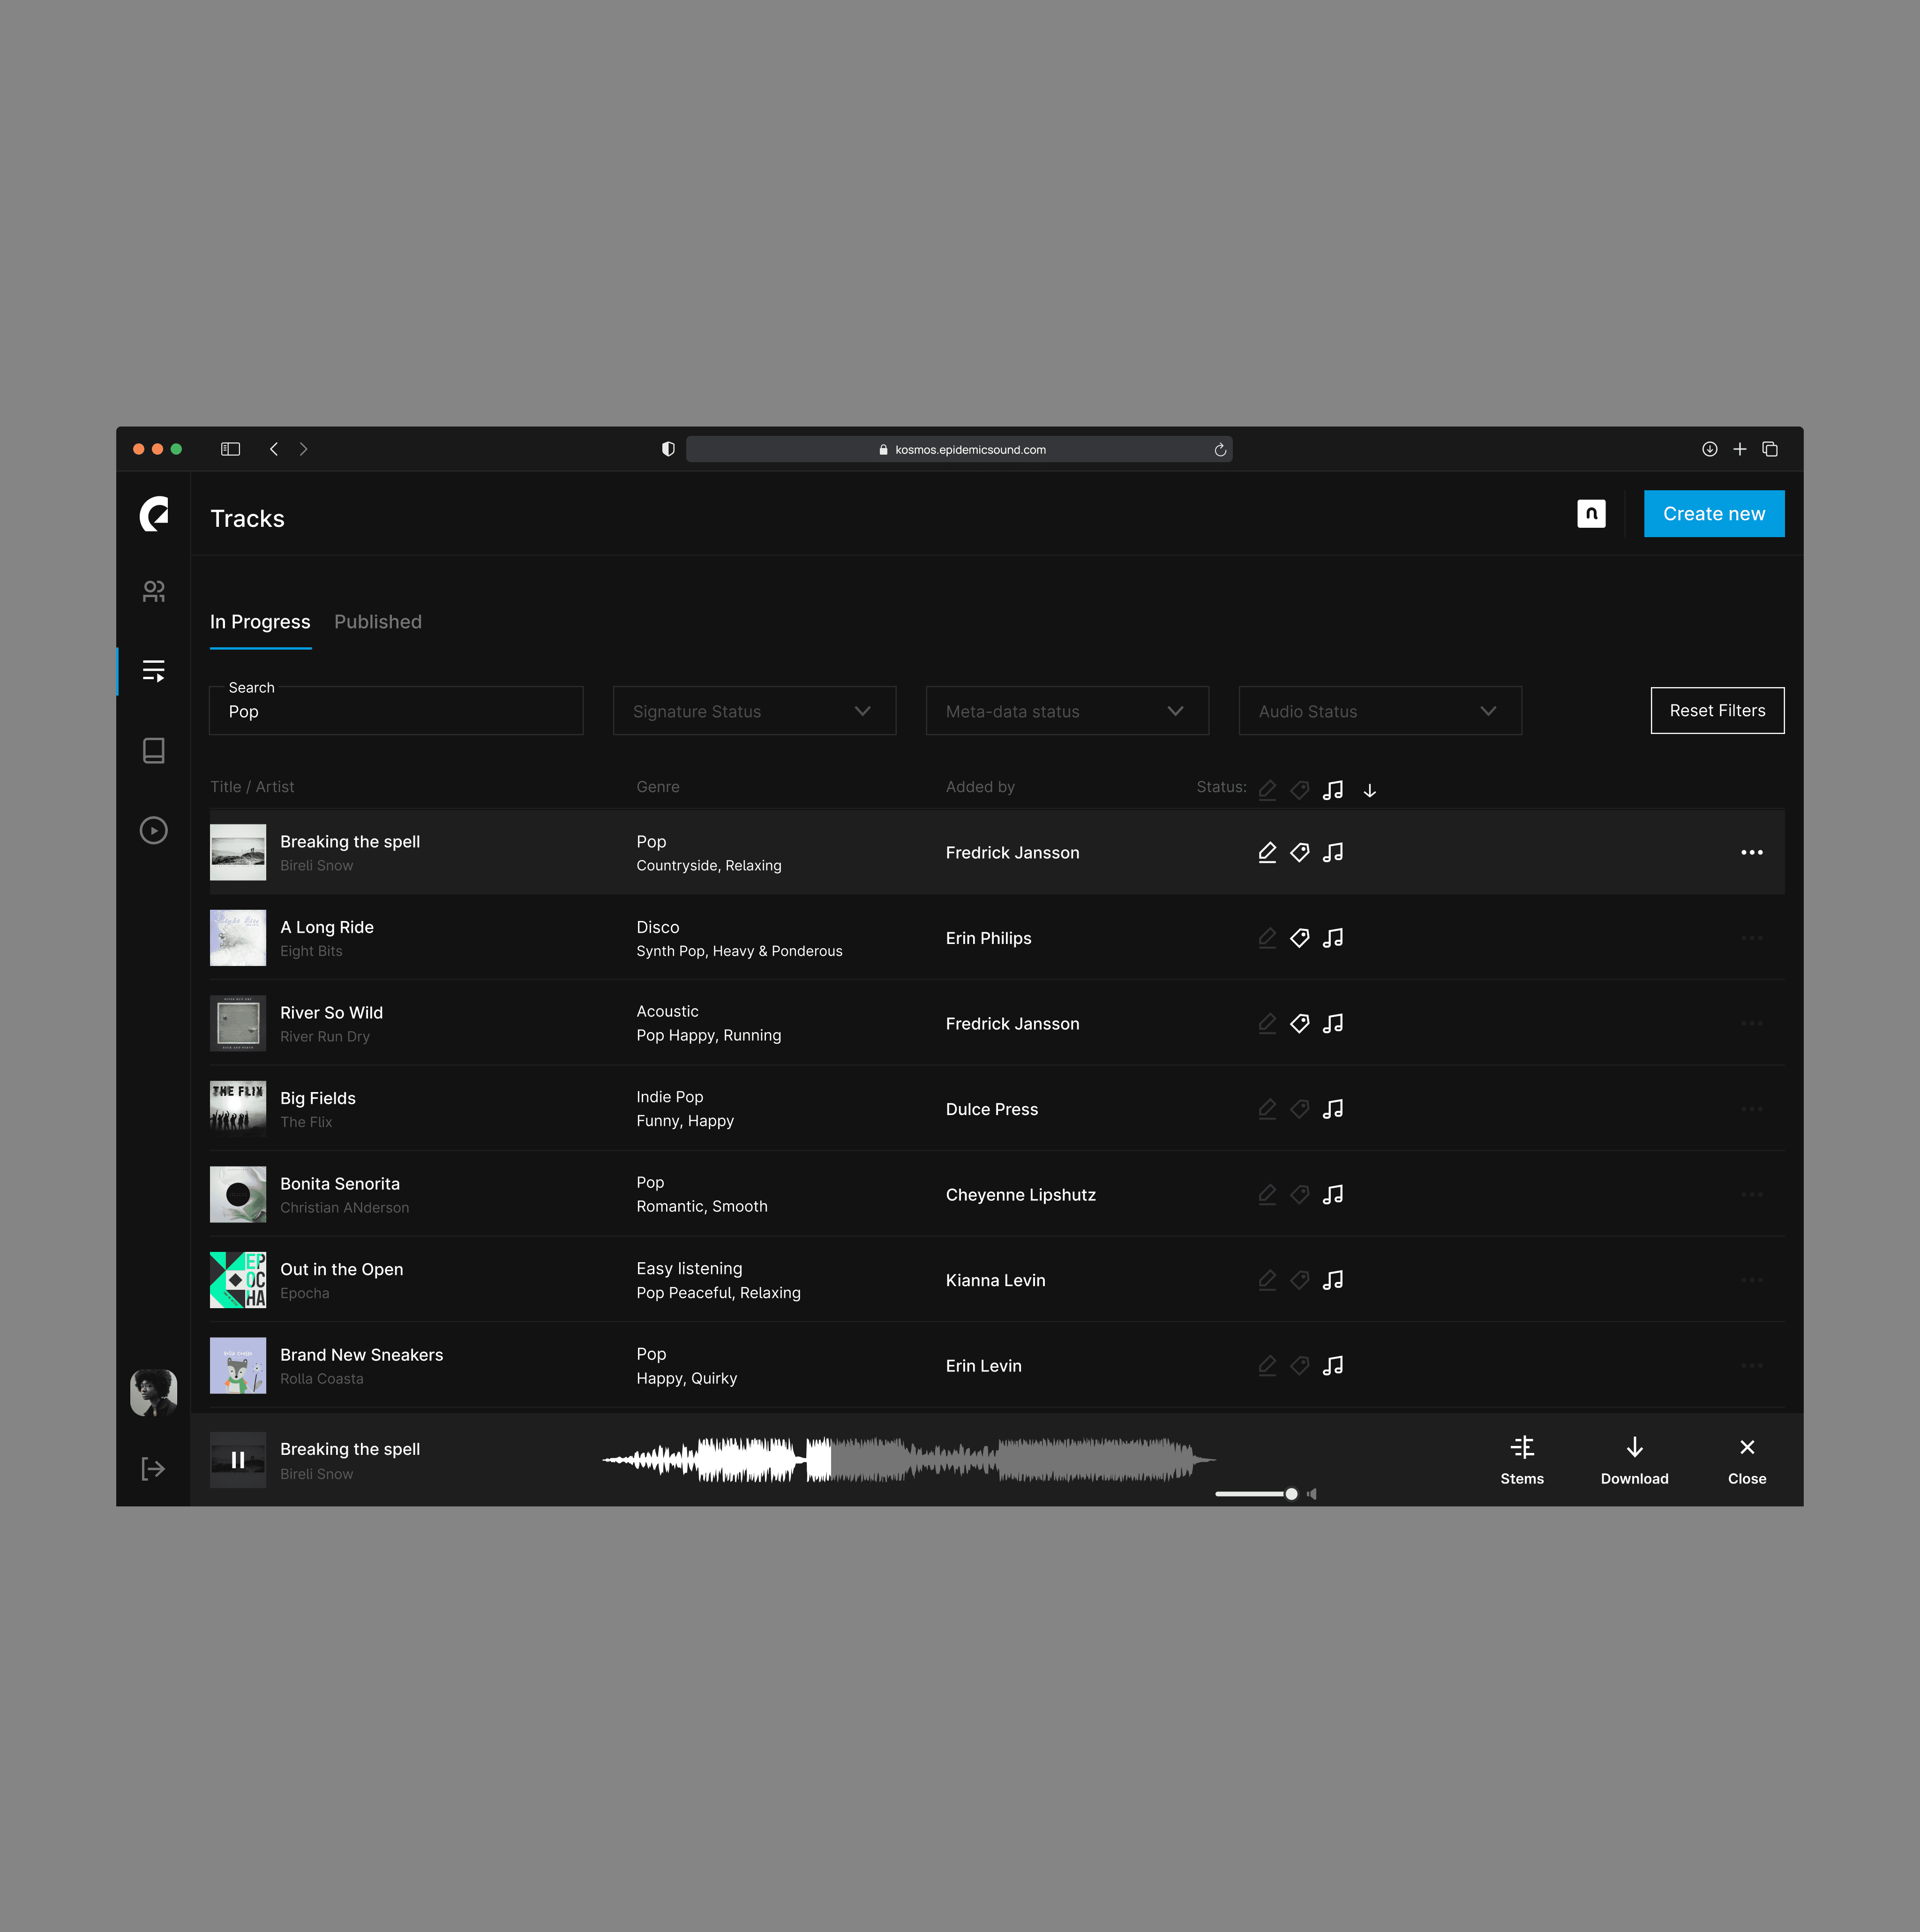Open the Meta-data status dropdown
The width and height of the screenshot is (1920, 1932).
pos(1067,711)
